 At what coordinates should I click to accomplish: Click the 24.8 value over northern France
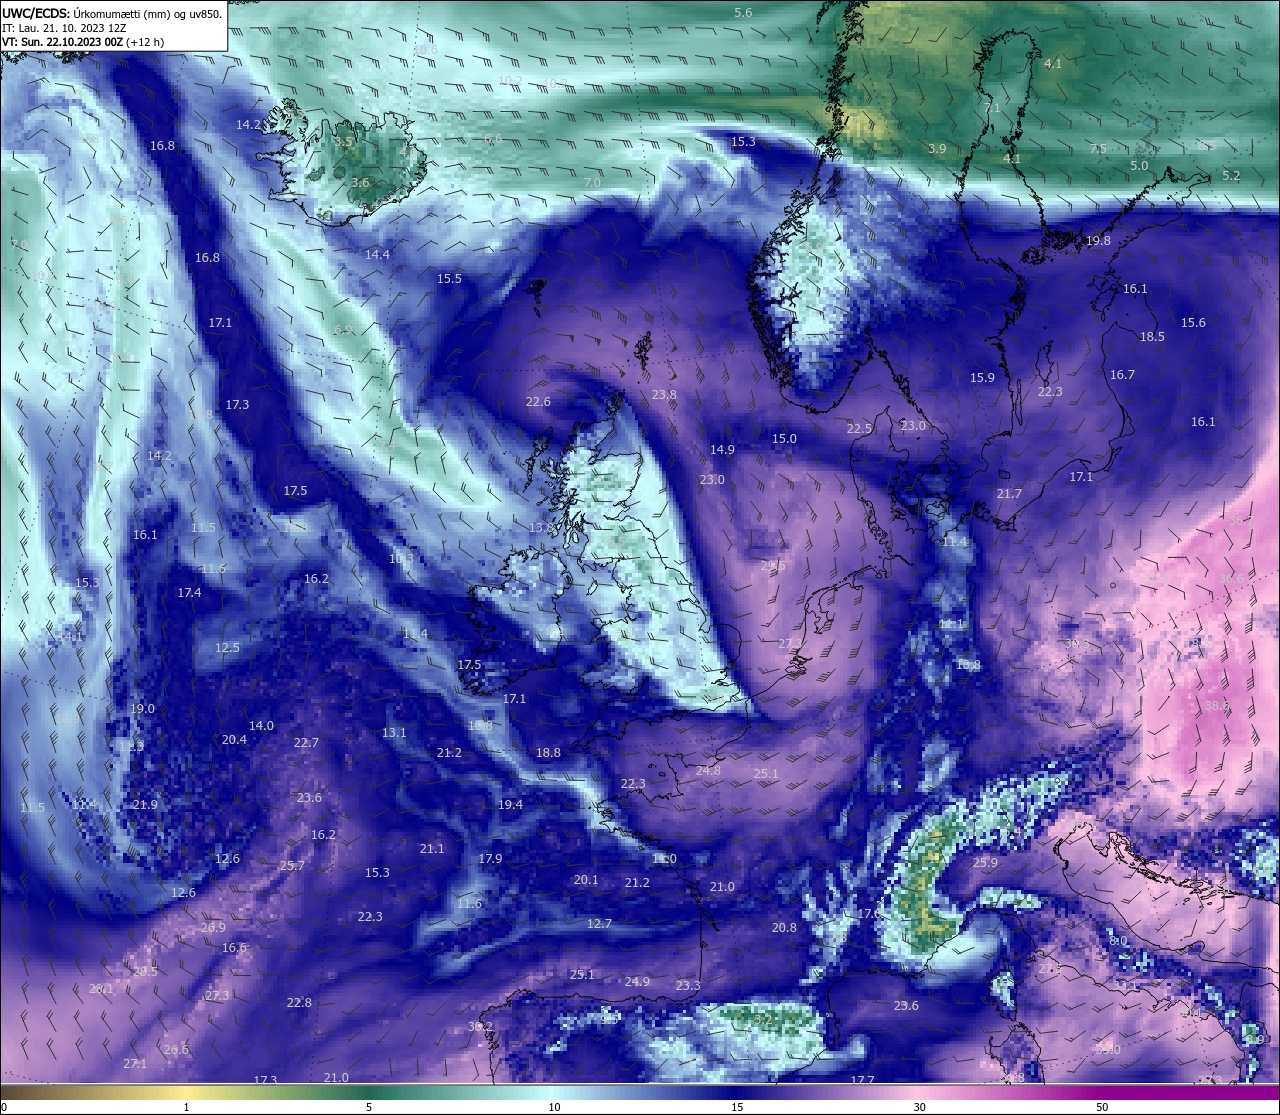tap(708, 771)
